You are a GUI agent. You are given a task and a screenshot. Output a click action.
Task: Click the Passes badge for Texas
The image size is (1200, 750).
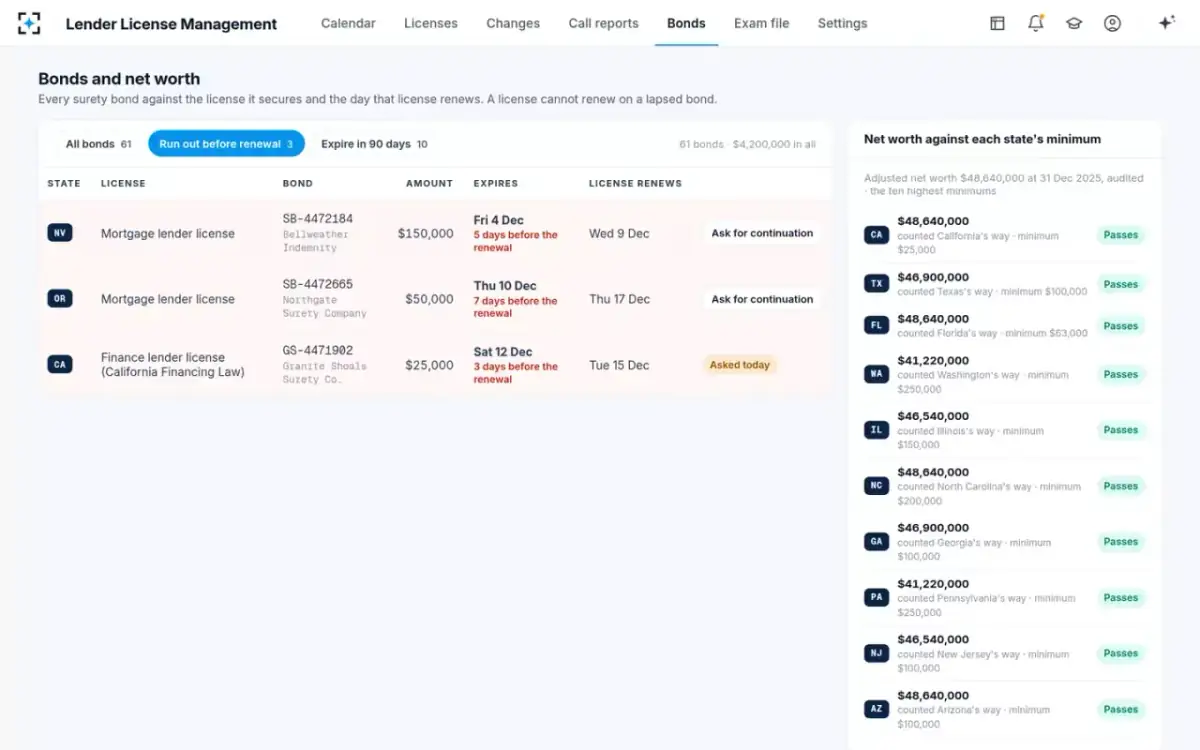[x=1121, y=284]
